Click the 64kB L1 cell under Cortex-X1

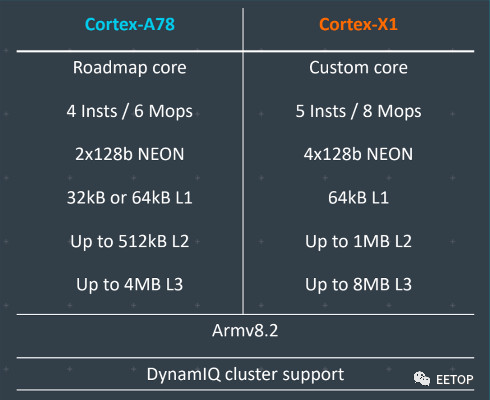click(358, 198)
